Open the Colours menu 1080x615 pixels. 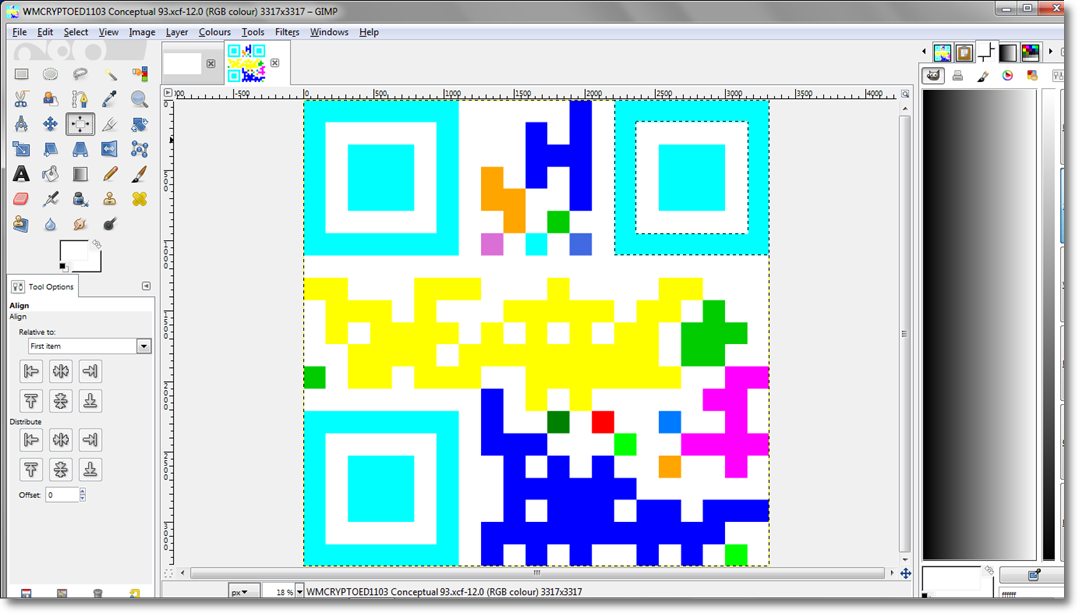[x=214, y=32]
